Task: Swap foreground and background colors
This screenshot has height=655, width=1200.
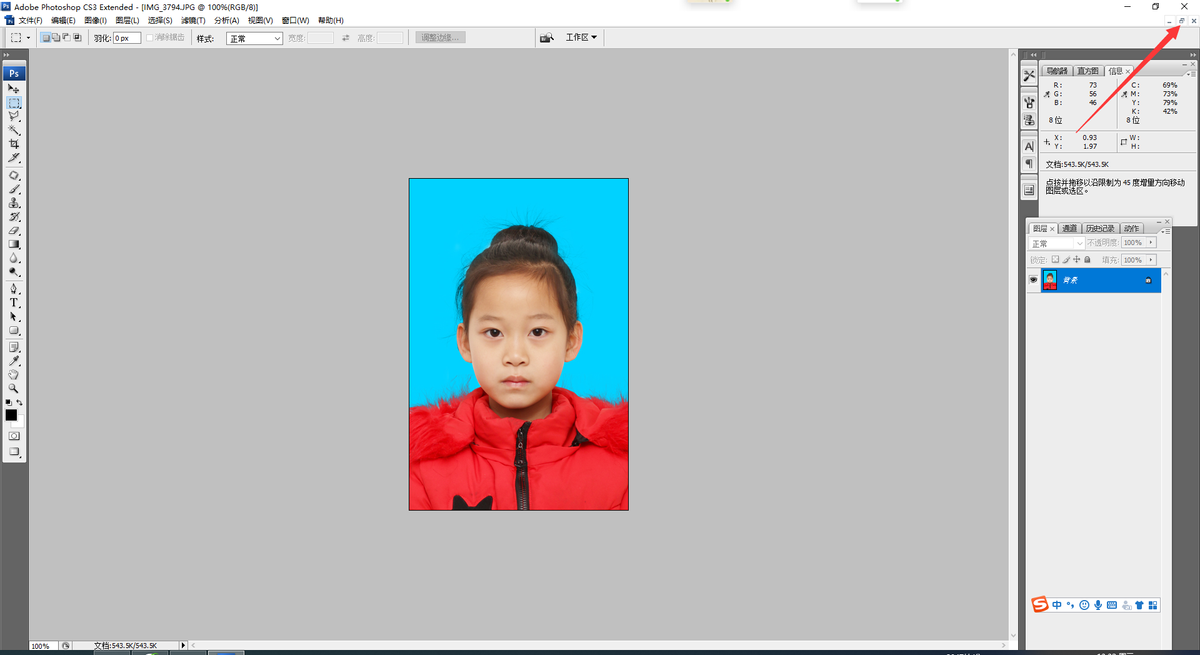Action: pyautogui.click(x=19, y=402)
